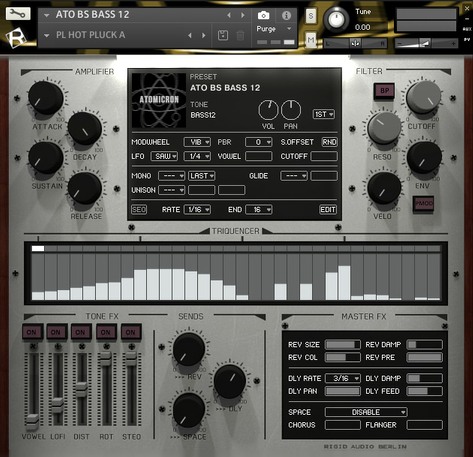Screen dimensions: 473x457
Task: Toggle the Vowel ON button
Action: coord(32,332)
